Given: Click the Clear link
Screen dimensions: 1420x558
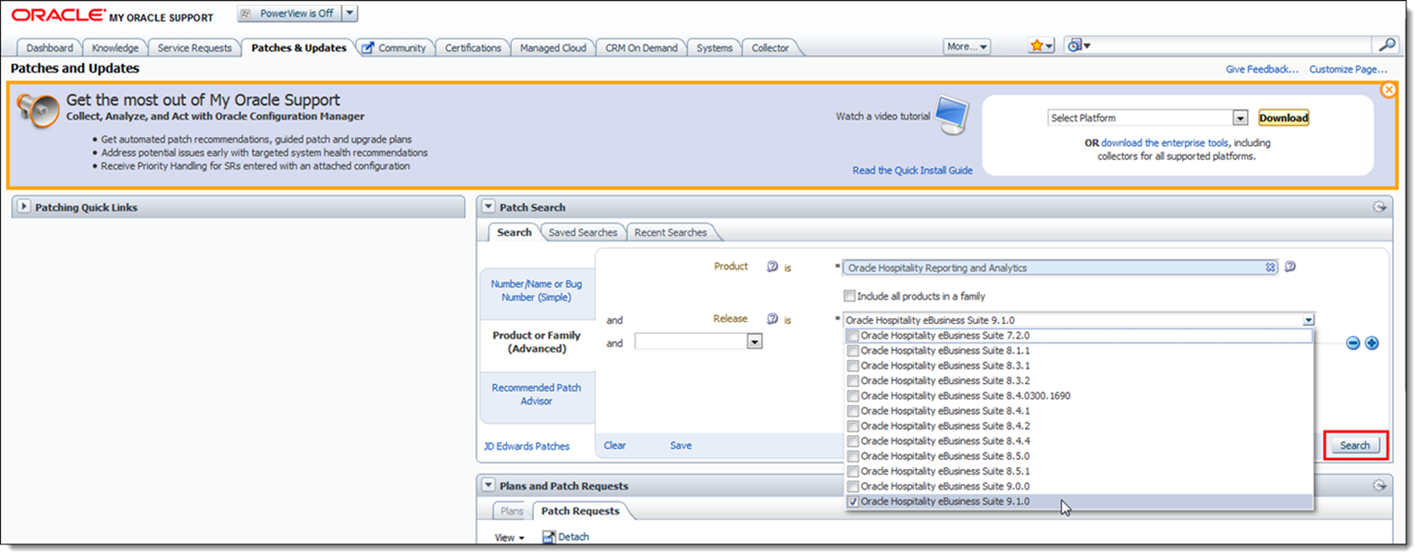Looking at the screenshot, I should (x=615, y=445).
